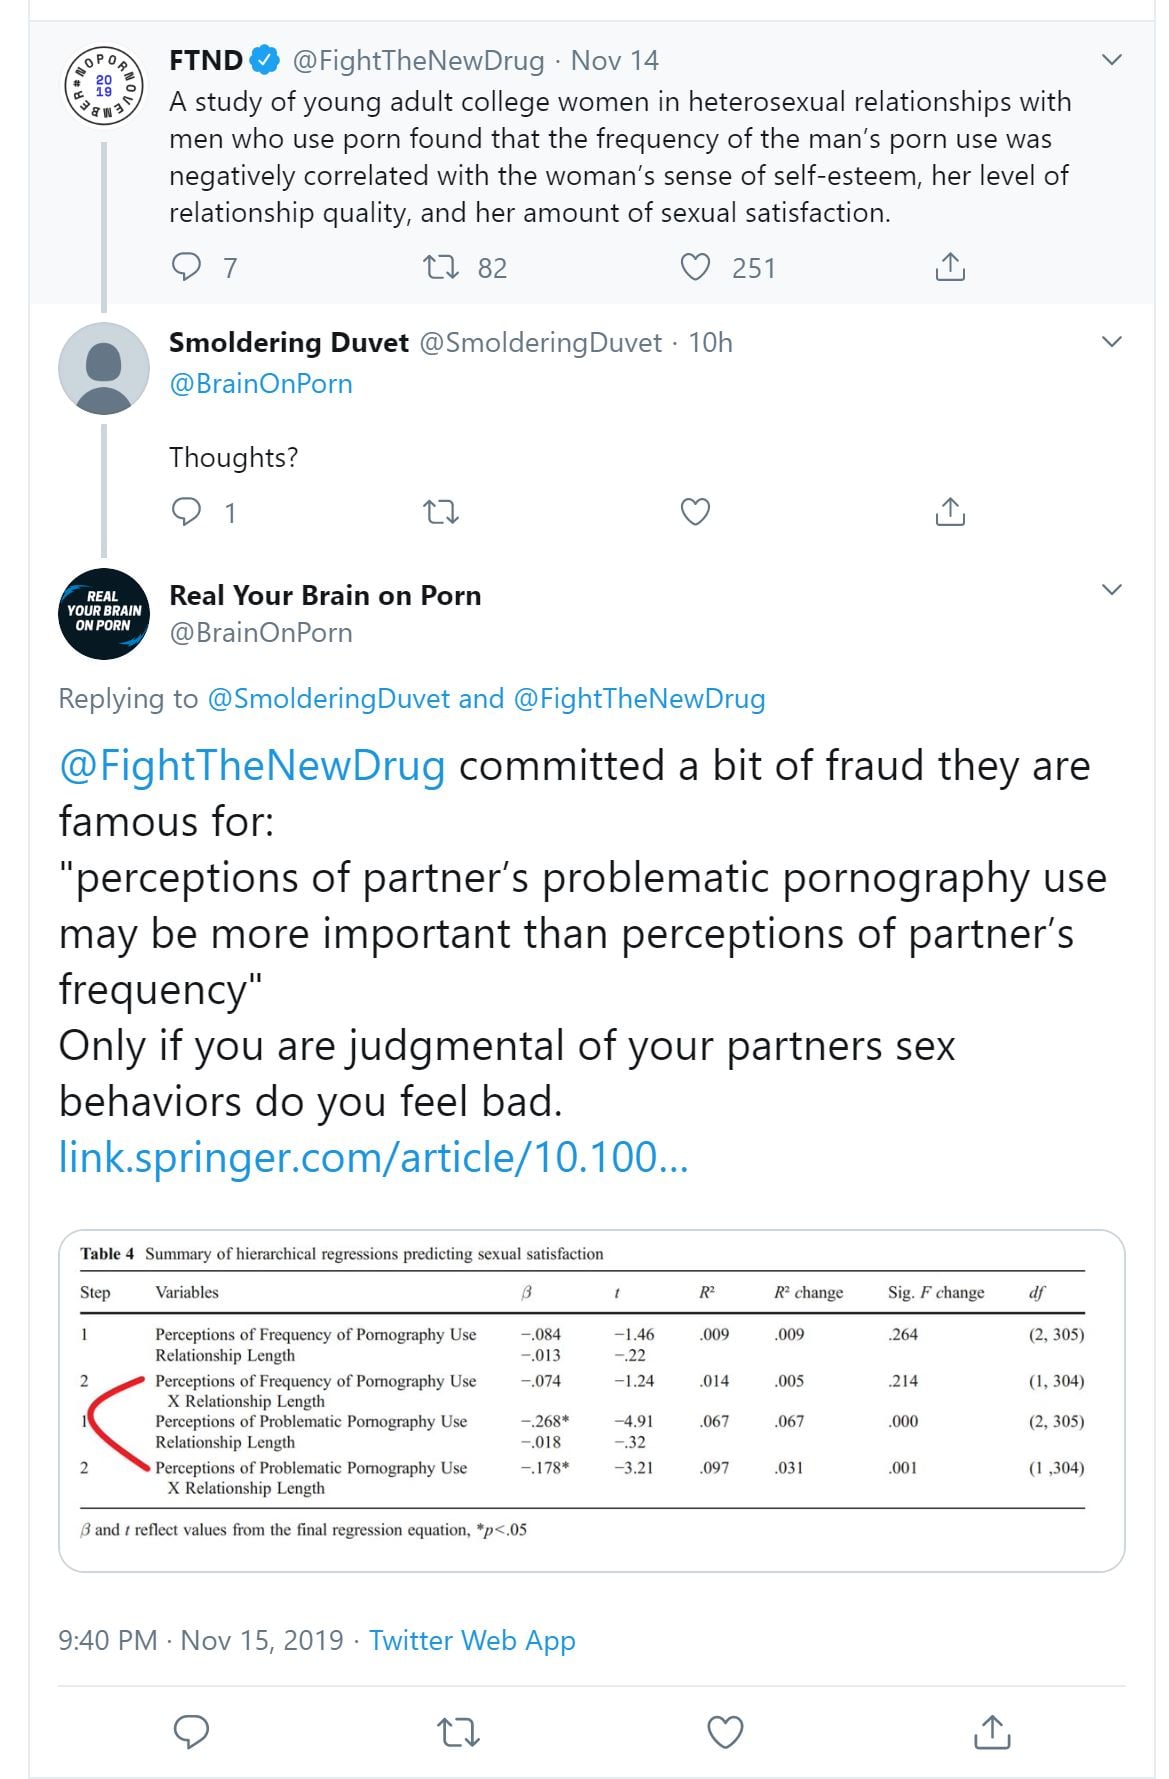Retweet the main BrainOnPorn tweet
1169x1779 pixels.
[x=459, y=1731]
